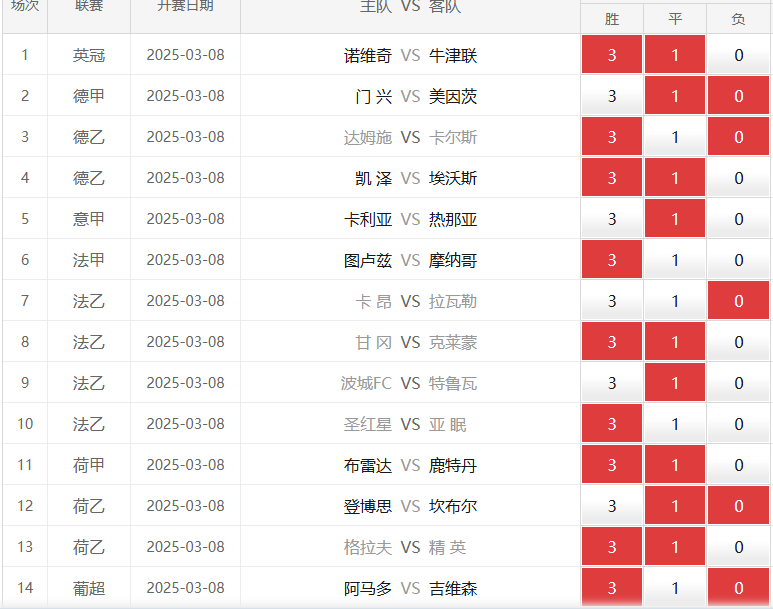Toggle win (3) for 门兴 VS 美因茨
This screenshot has height=609, width=773.
pyautogui.click(x=612, y=96)
